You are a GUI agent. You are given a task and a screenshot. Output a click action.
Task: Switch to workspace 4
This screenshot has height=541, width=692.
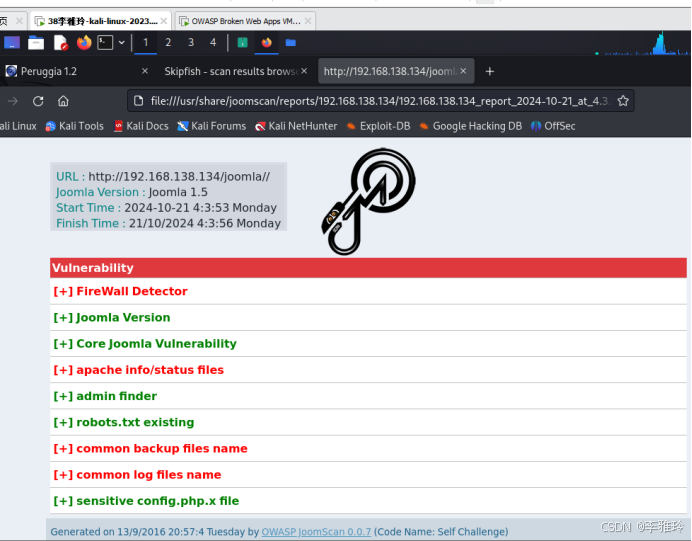click(213, 43)
